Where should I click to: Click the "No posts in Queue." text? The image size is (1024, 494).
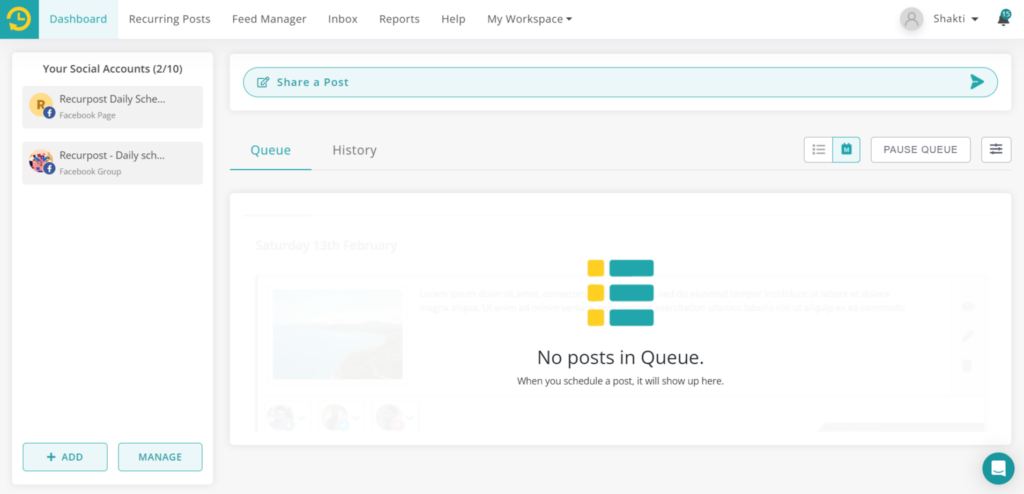tap(620, 357)
